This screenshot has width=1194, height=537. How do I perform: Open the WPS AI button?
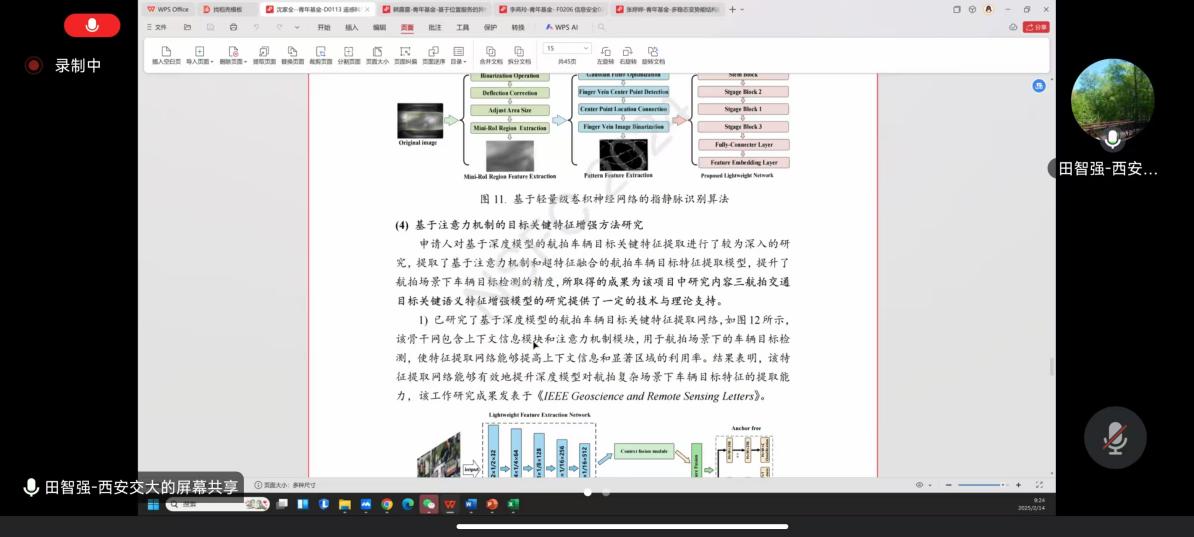(x=562, y=27)
